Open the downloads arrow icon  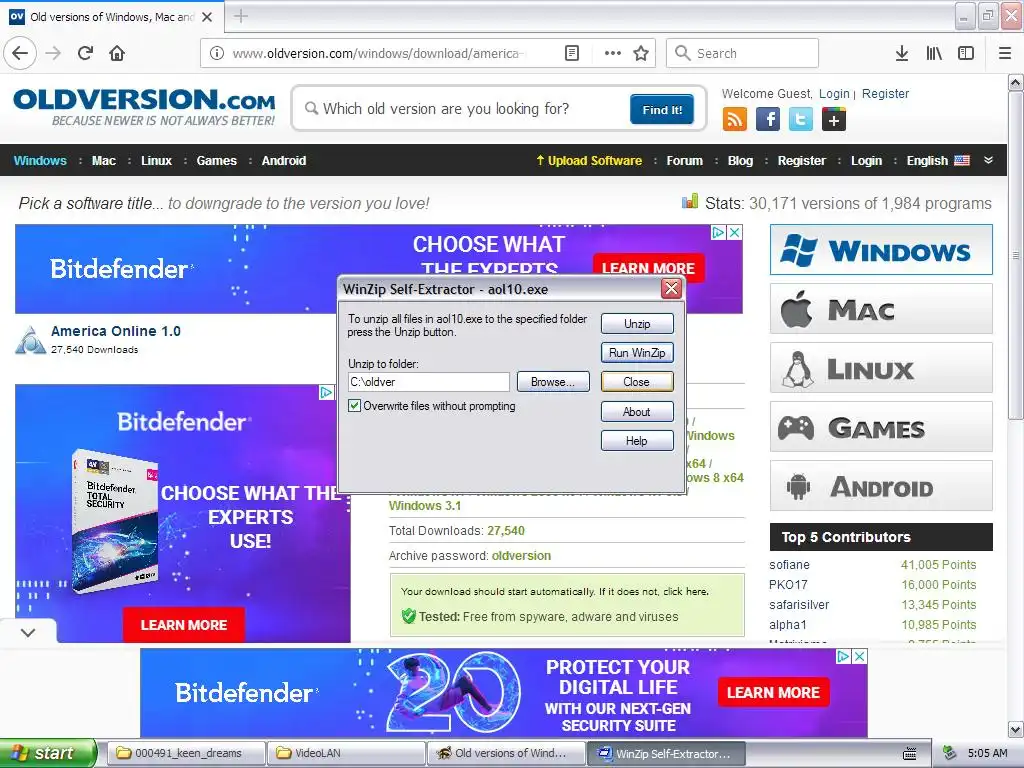pos(902,53)
